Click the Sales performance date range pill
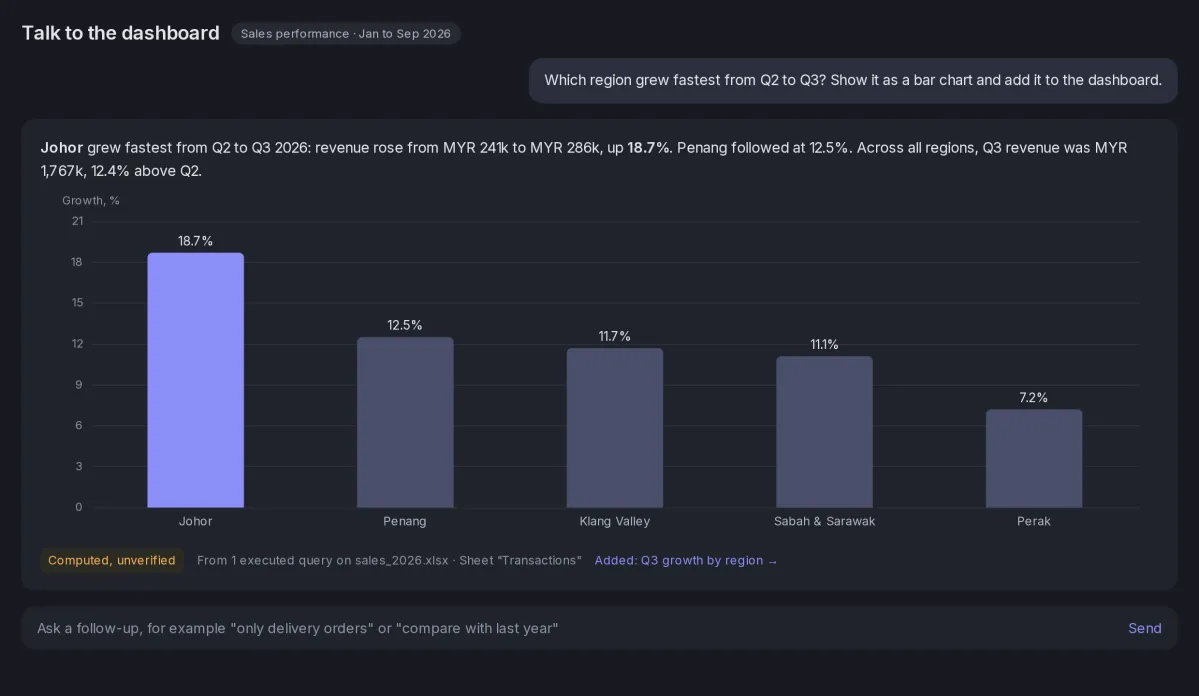1199x696 pixels. pos(346,34)
